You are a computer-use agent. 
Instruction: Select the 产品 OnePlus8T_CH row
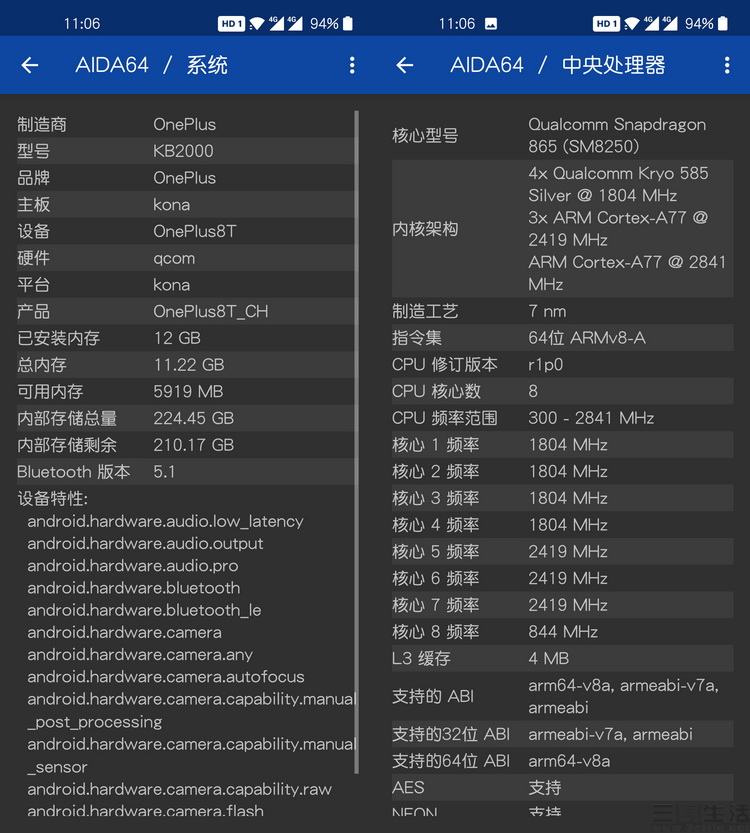click(185, 311)
